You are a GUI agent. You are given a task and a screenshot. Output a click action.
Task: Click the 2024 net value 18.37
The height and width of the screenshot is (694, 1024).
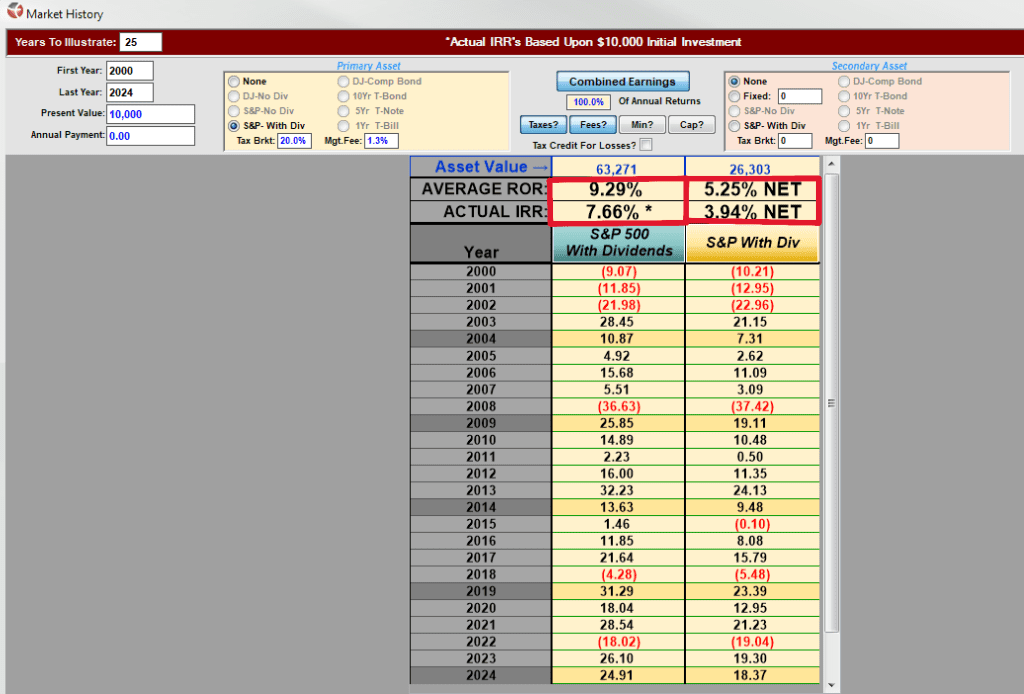point(752,676)
